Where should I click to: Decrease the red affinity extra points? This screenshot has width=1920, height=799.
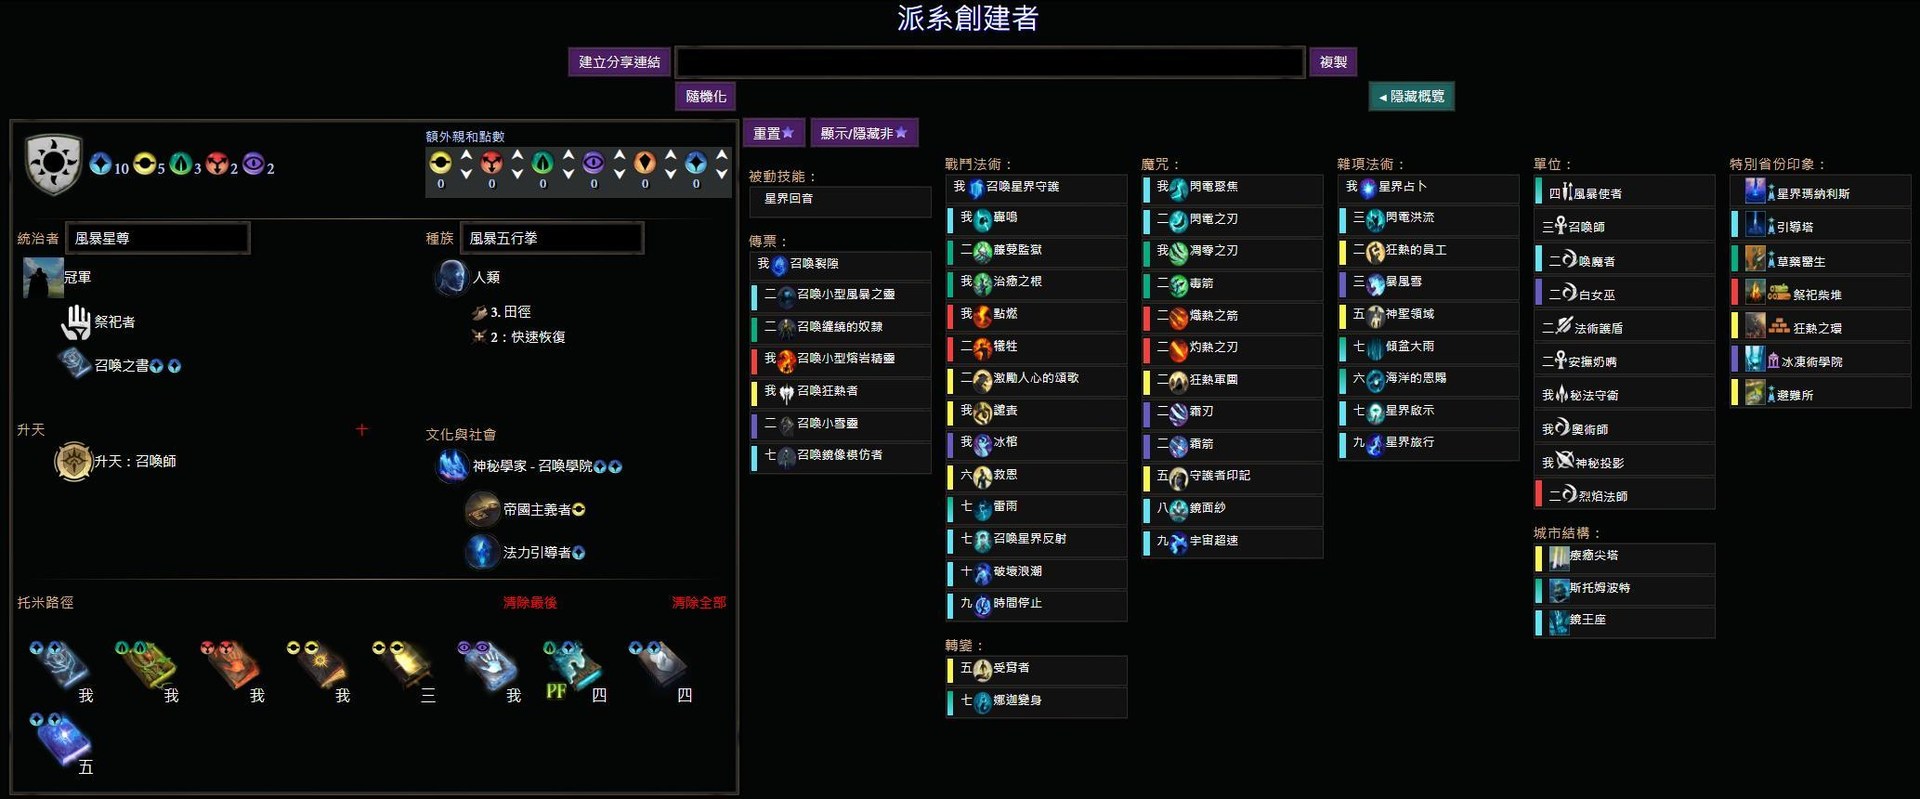click(517, 174)
